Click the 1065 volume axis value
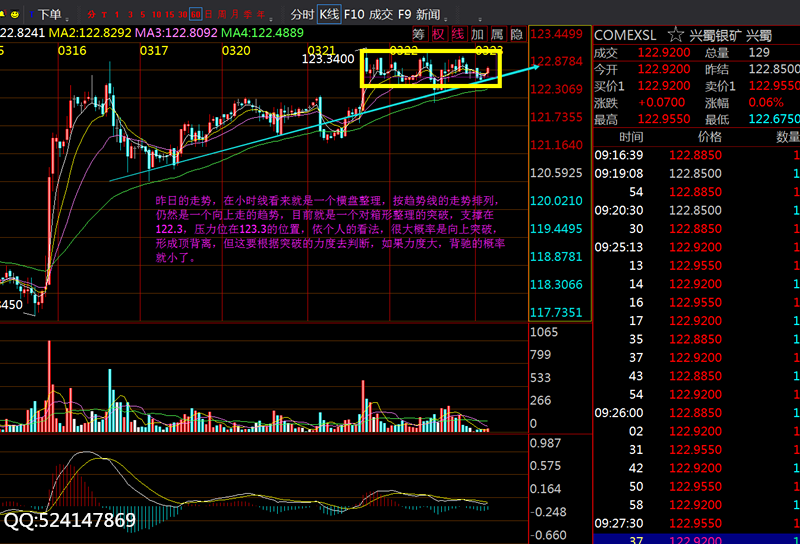Image resolution: width=800 pixels, height=544 pixels. click(544, 332)
